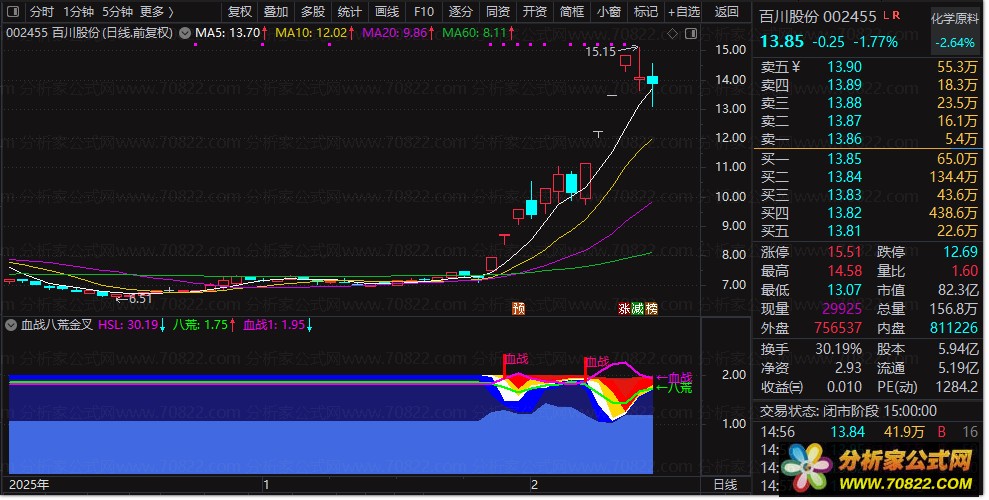Click the sector change -2.64% badge
This screenshot has width=989, height=500.
point(955,43)
